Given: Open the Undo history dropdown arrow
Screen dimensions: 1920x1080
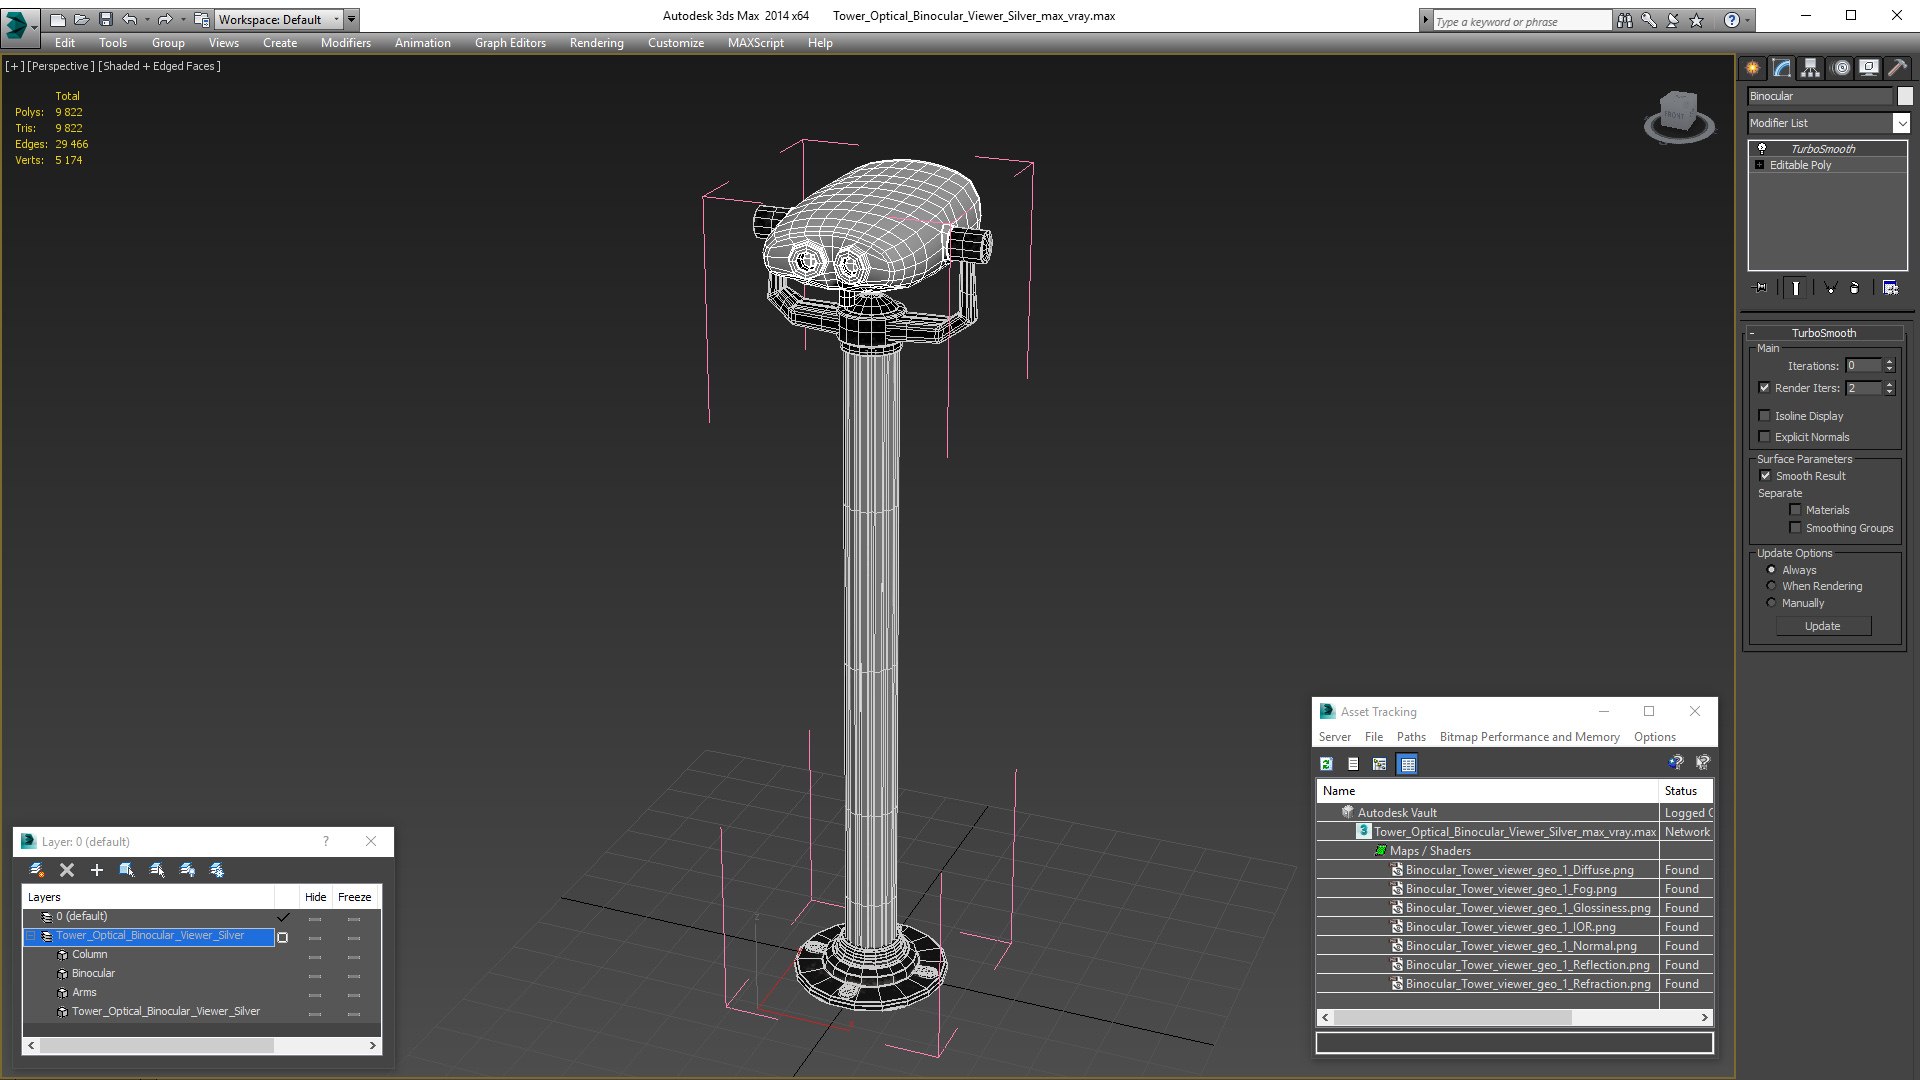Looking at the screenshot, I should (x=147, y=19).
